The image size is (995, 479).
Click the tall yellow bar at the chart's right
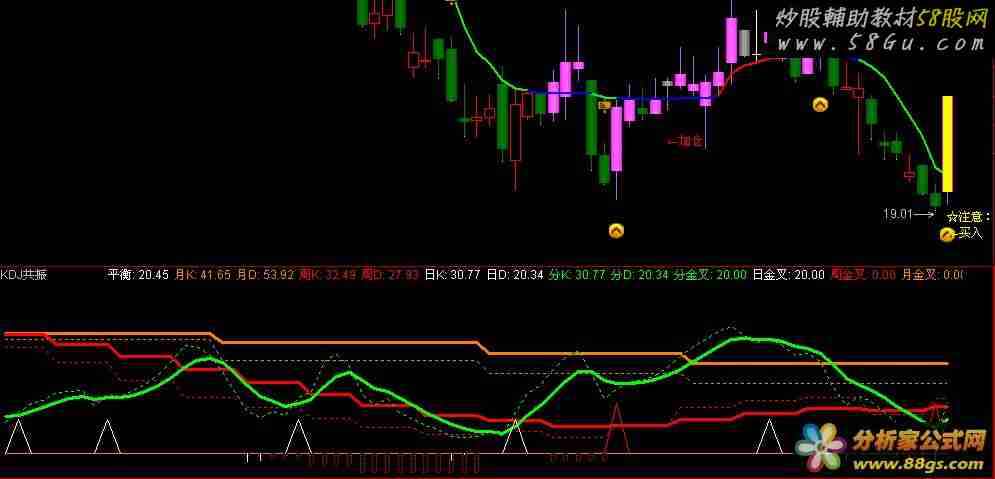[x=947, y=143]
